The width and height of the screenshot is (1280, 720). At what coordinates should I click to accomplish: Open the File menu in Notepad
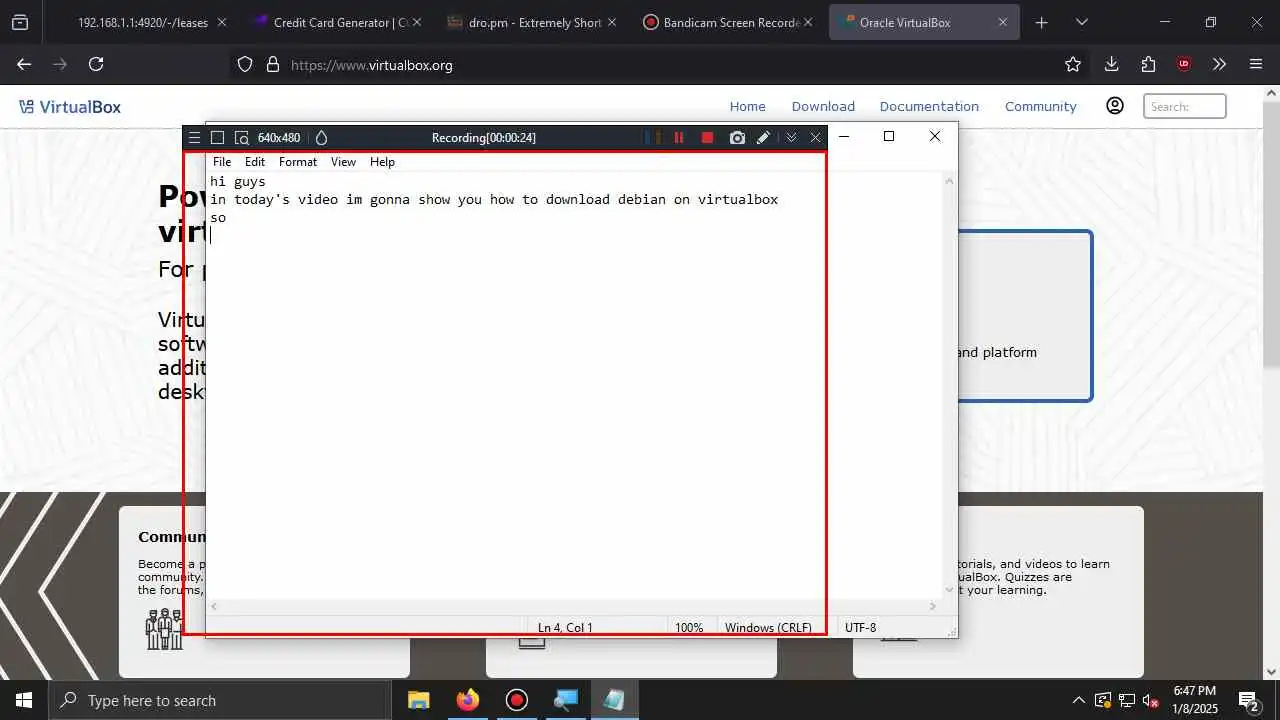coord(222,162)
